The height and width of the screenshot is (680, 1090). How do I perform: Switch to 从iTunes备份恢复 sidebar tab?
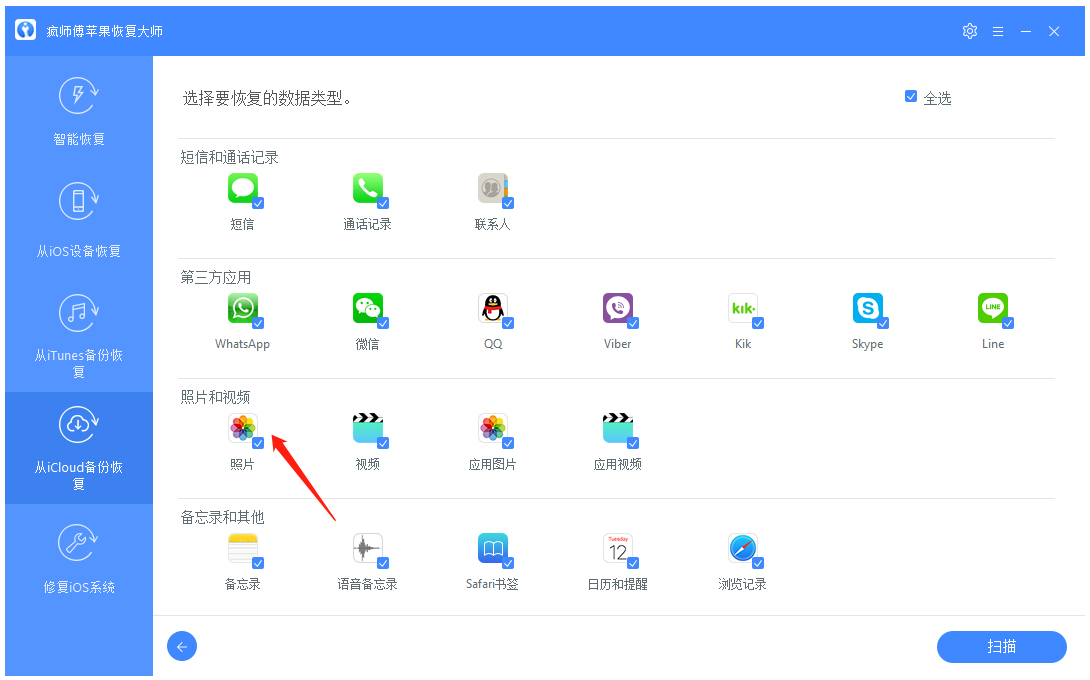tap(79, 336)
